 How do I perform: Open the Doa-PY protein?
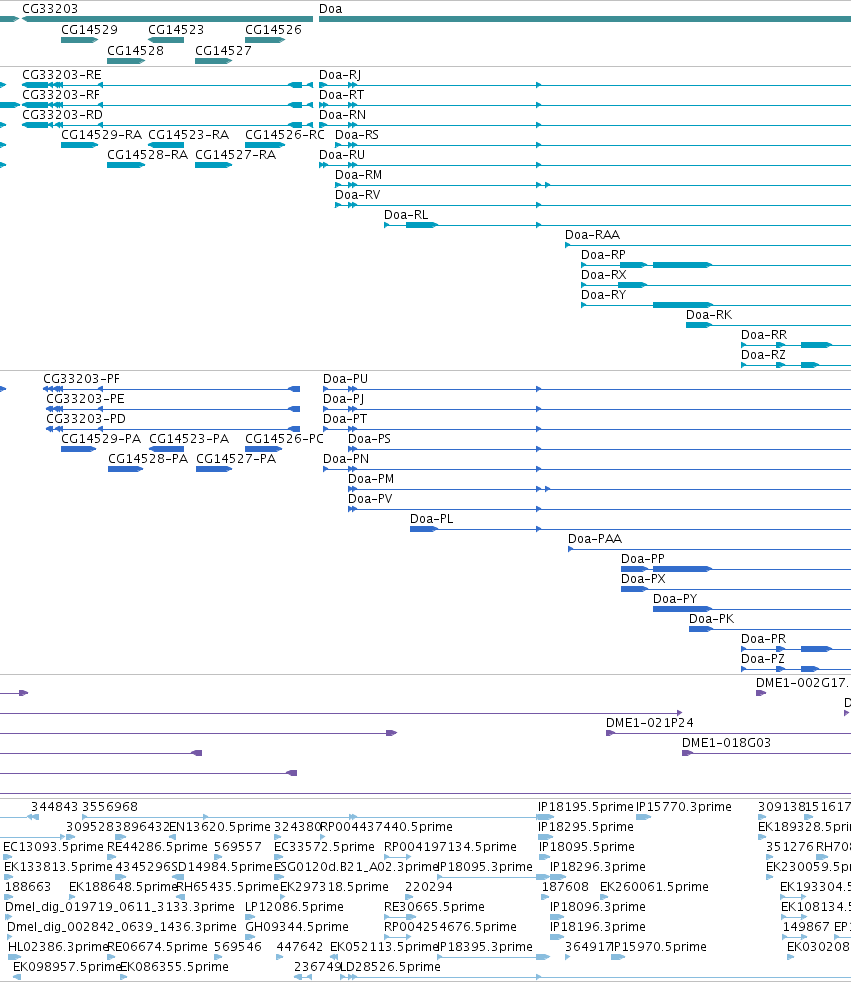tap(675, 599)
